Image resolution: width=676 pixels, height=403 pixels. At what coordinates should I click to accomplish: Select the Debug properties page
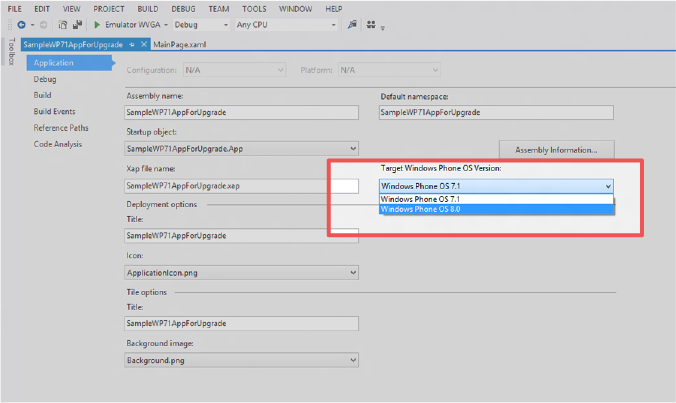click(x=45, y=79)
